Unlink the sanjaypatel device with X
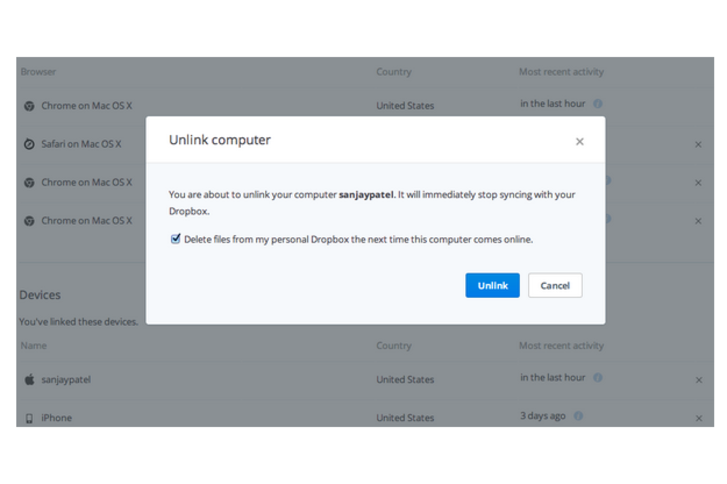727x484 pixels. tap(699, 380)
